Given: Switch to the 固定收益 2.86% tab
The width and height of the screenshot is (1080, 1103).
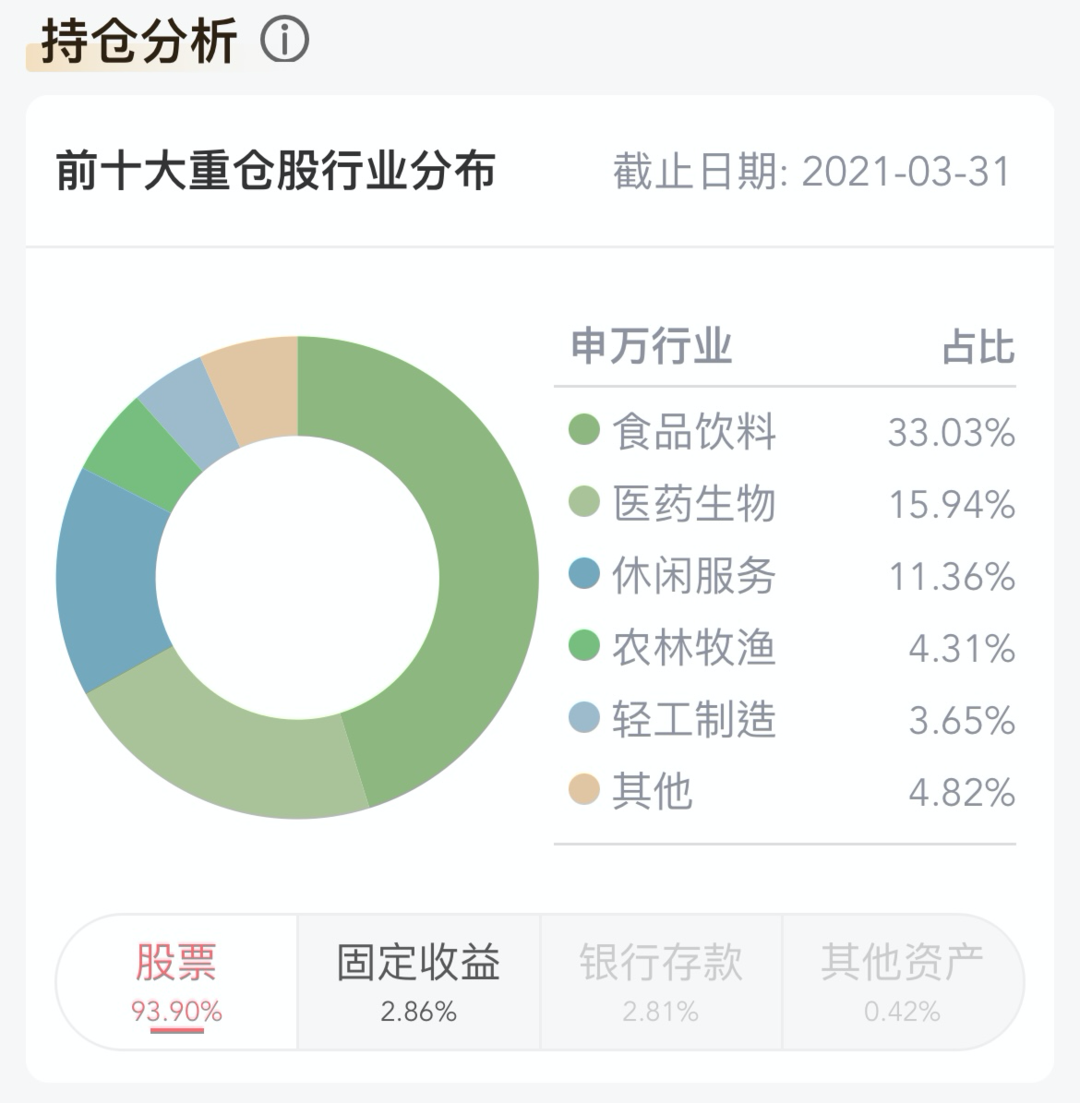Looking at the screenshot, I should (x=419, y=982).
